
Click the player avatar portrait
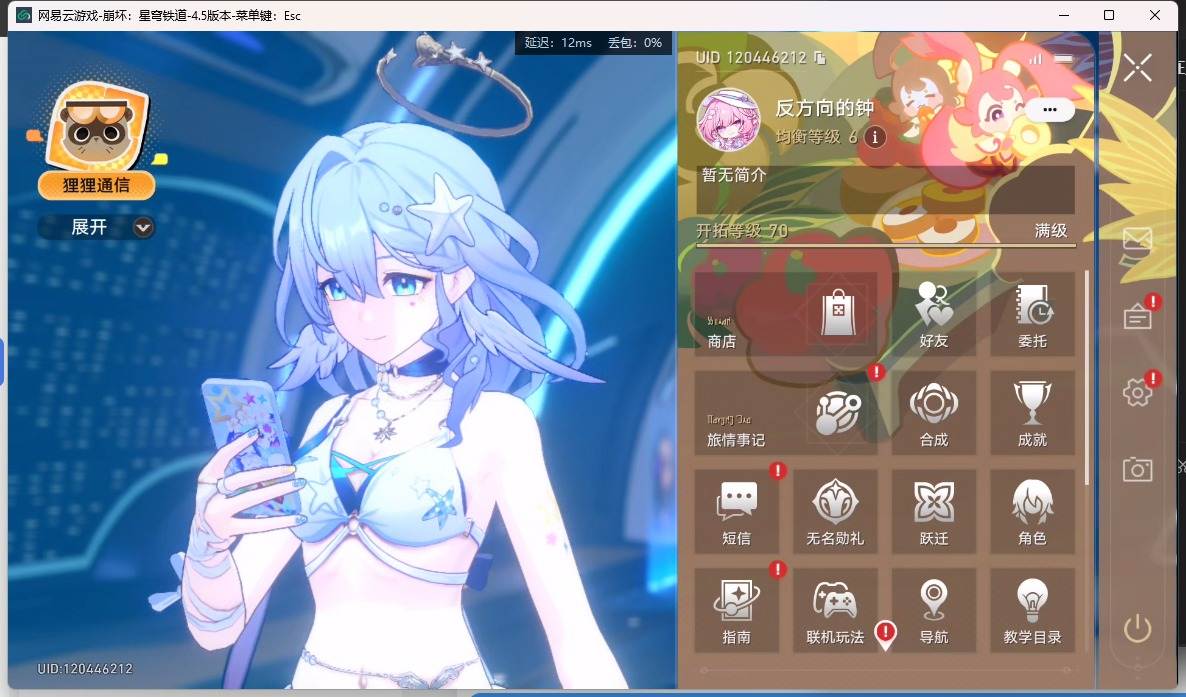point(728,120)
